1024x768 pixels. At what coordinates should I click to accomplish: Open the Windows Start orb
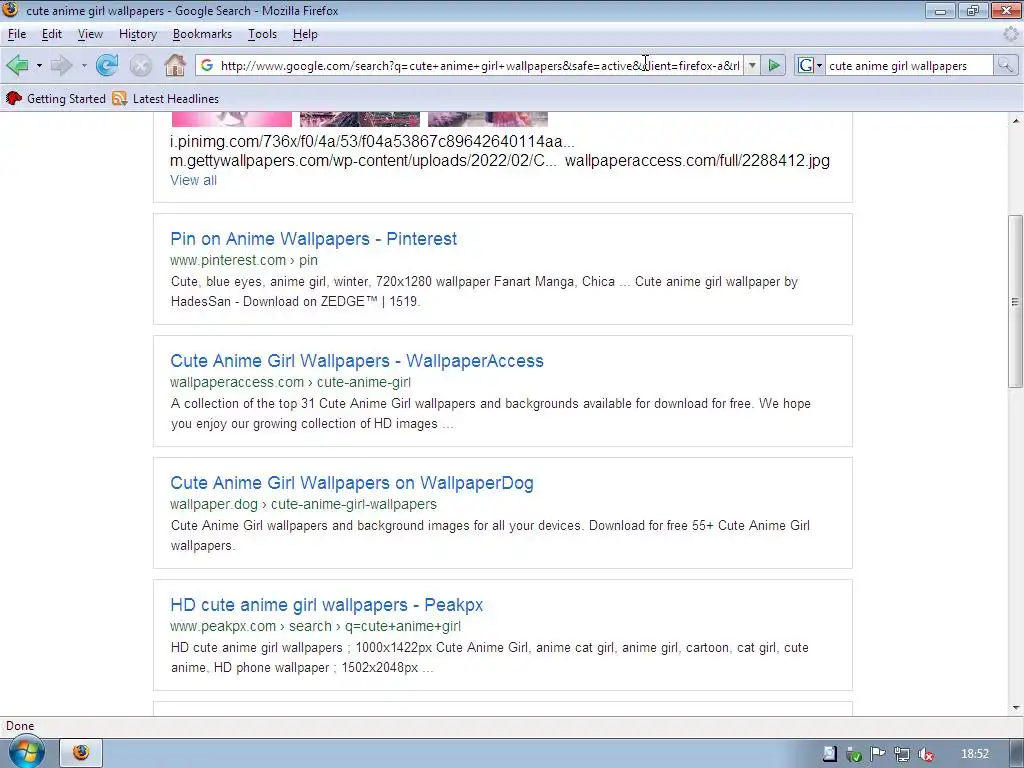click(x=26, y=752)
